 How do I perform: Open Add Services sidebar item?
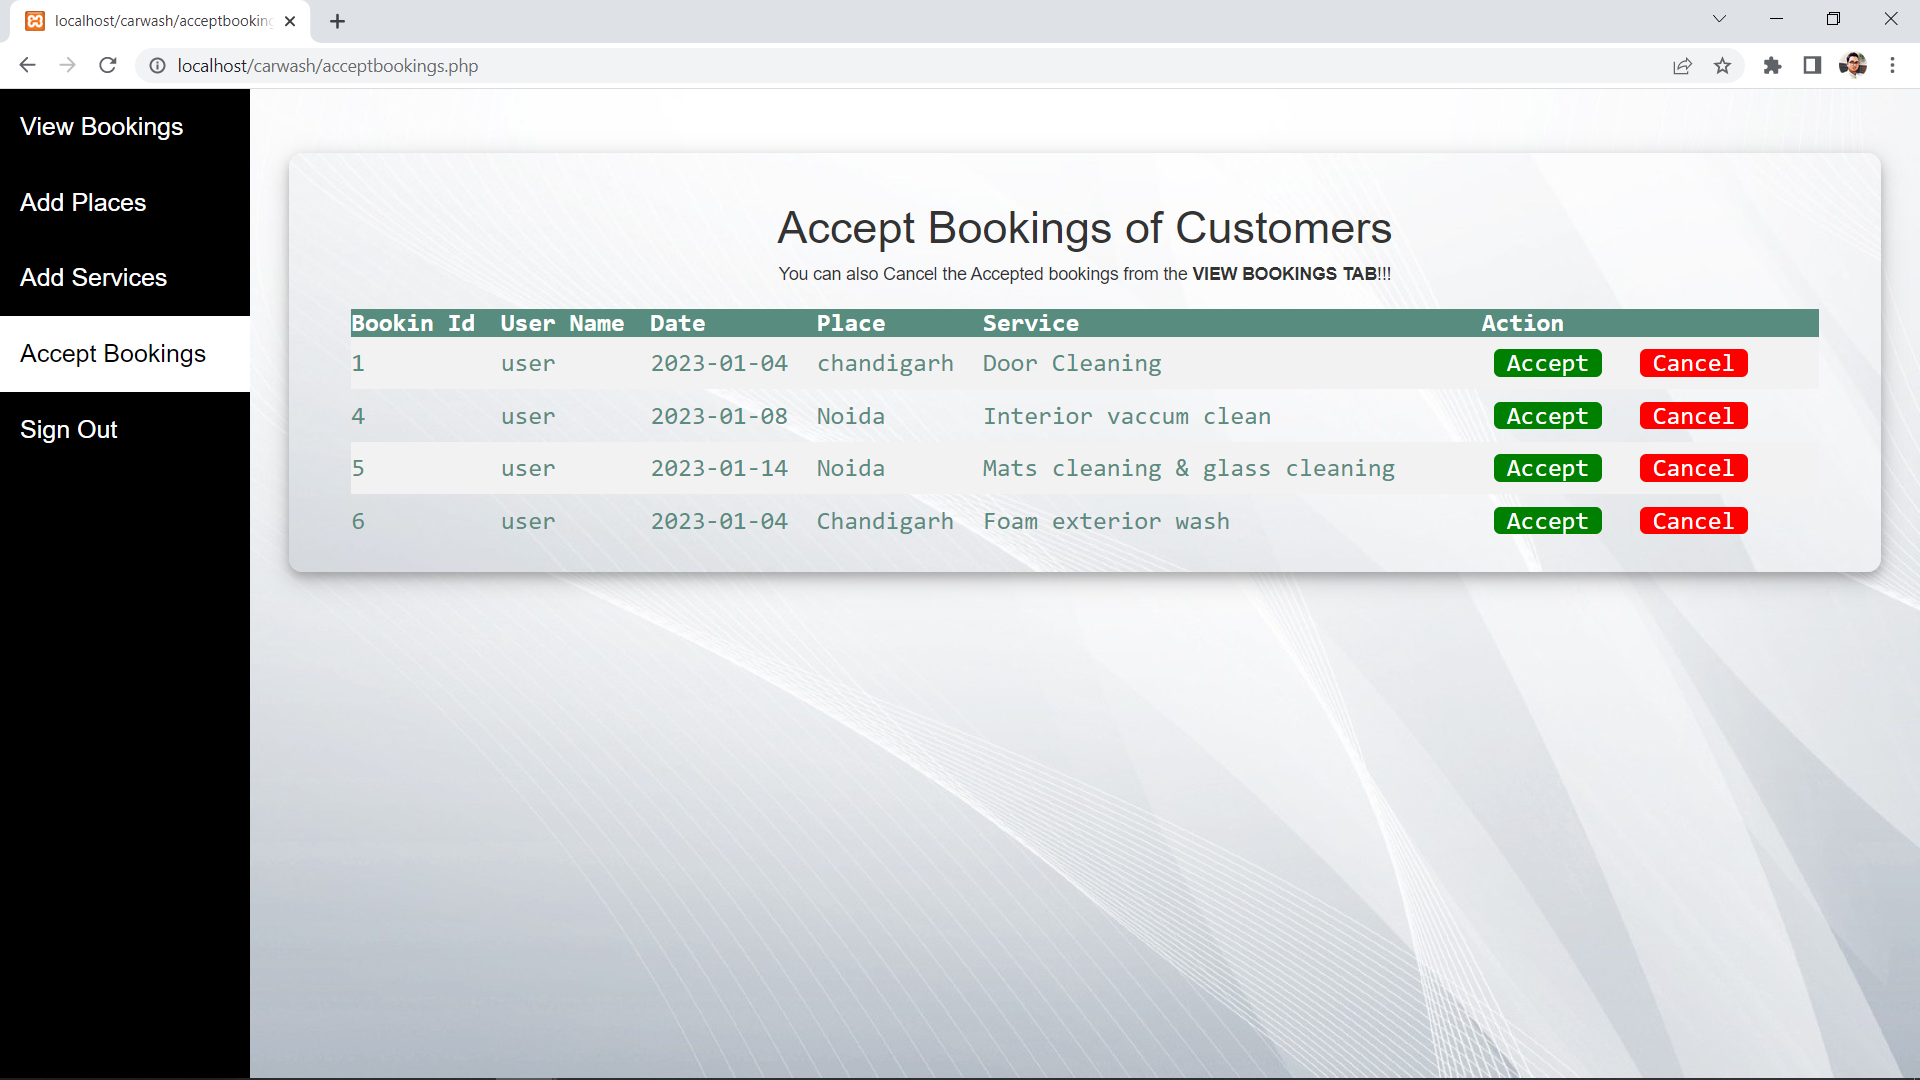93,278
